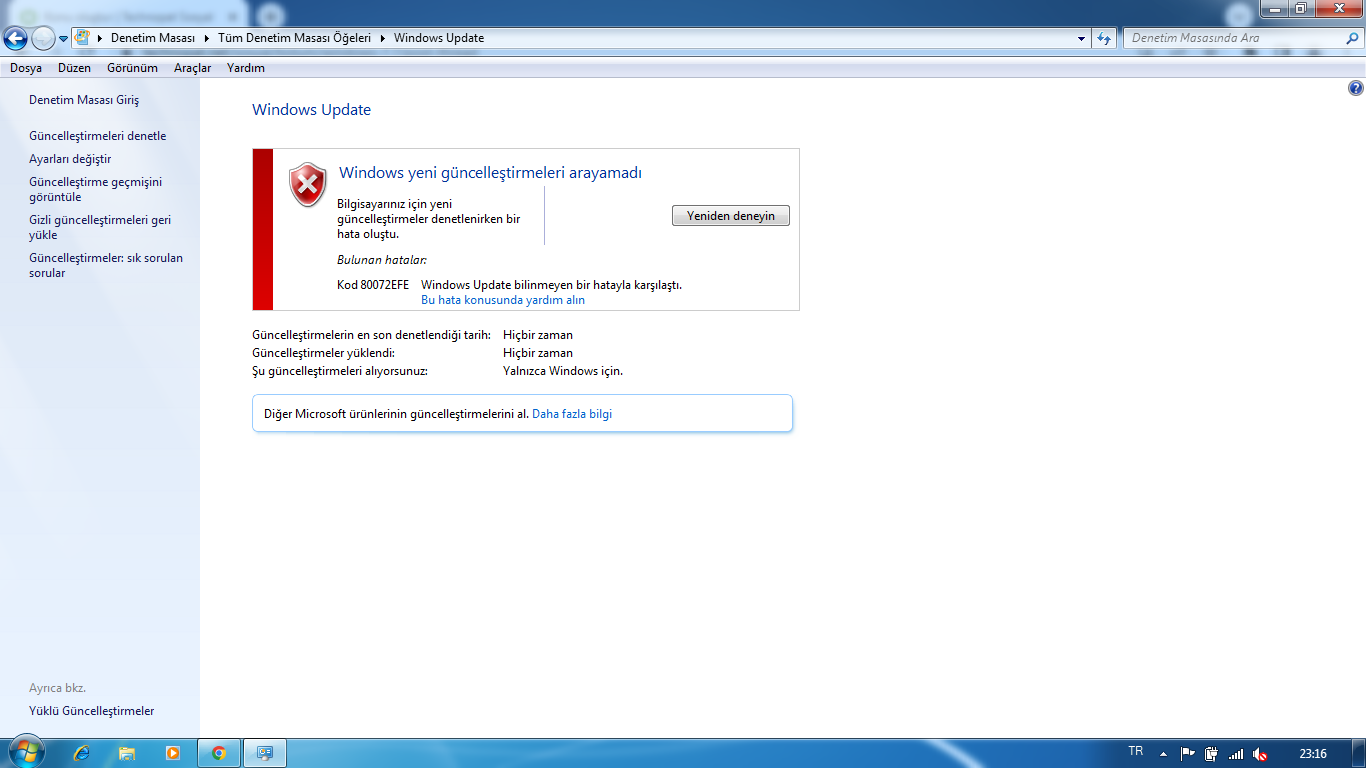Open Windows Media Player from taskbar
This screenshot has width=1366, height=768.
[173, 753]
